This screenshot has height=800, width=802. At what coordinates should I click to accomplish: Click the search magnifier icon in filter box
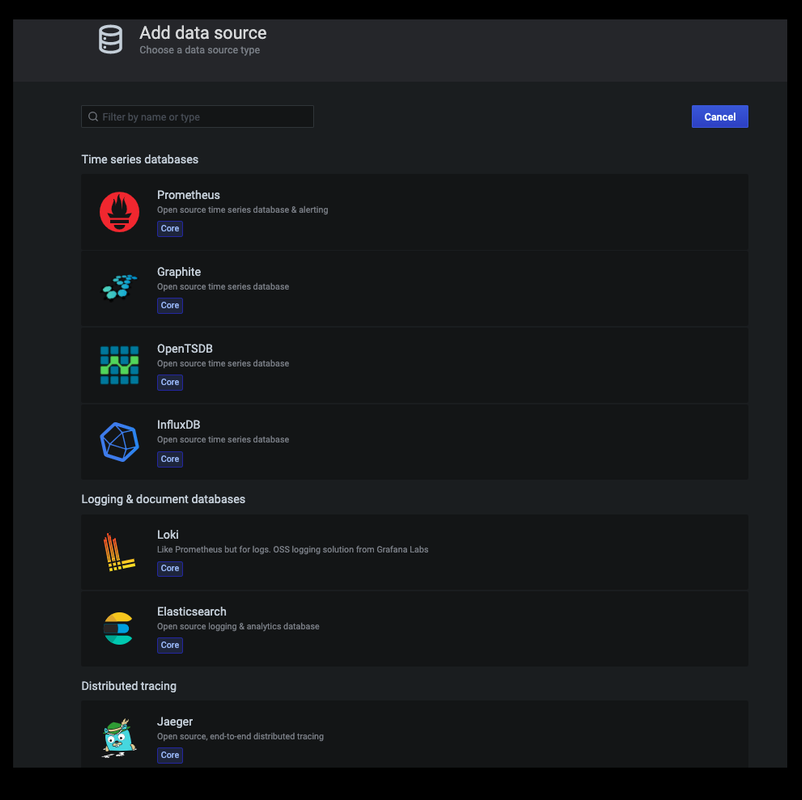pos(93,117)
